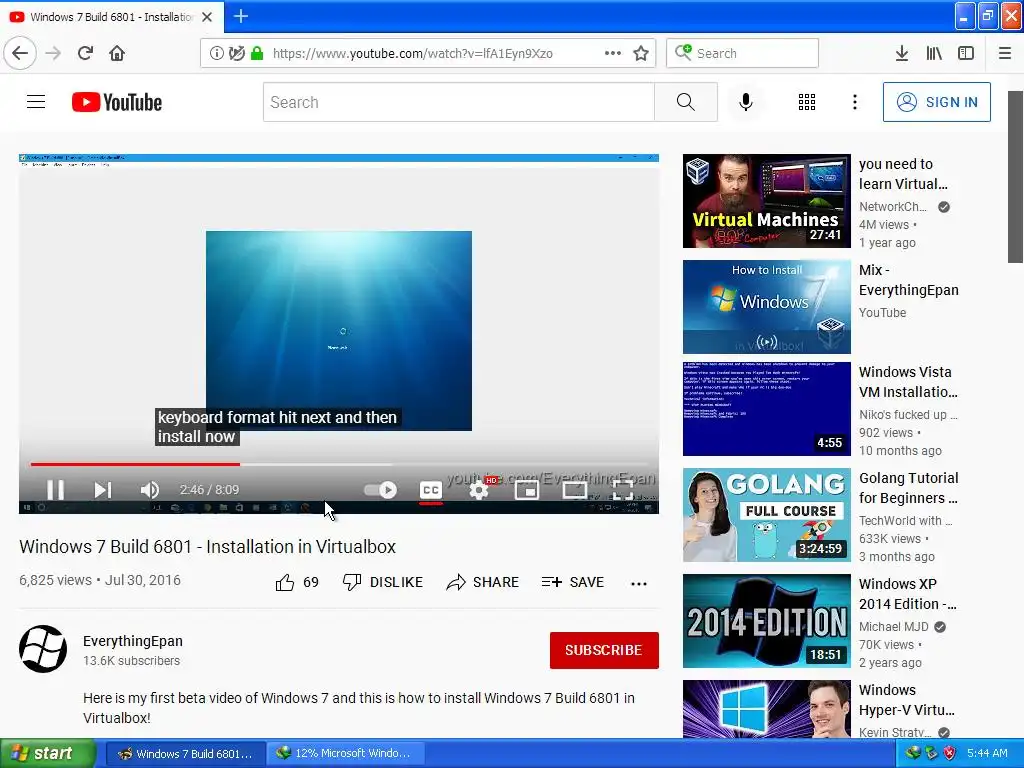Image resolution: width=1024 pixels, height=768 pixels.
Task: Open the Firefox downloads panel
Action: tap(902, 53)
